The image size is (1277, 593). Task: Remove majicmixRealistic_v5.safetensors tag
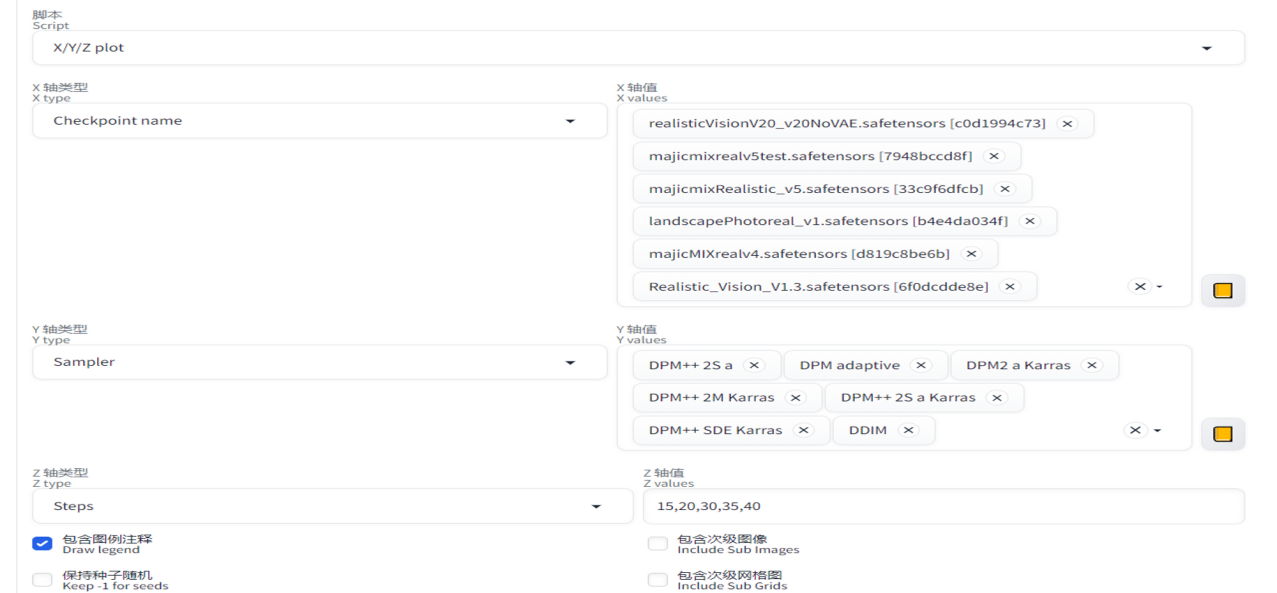tap(1005, 189)
